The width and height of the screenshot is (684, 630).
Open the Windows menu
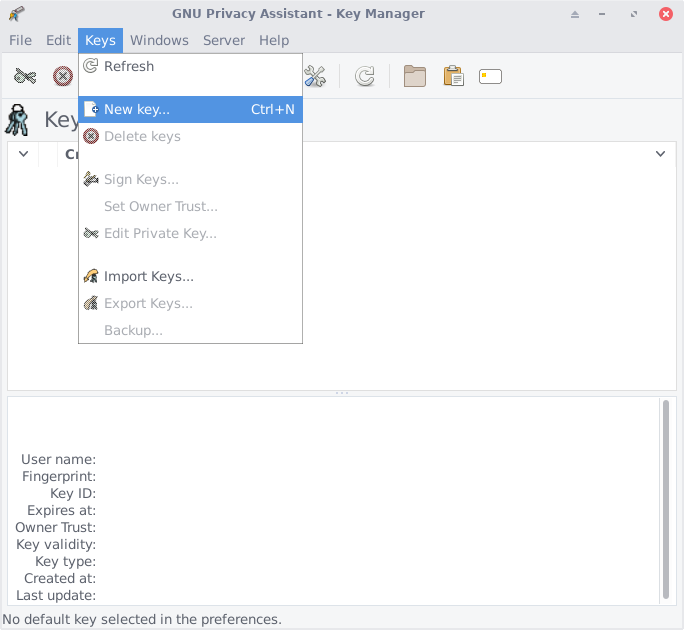coord(159,40)
